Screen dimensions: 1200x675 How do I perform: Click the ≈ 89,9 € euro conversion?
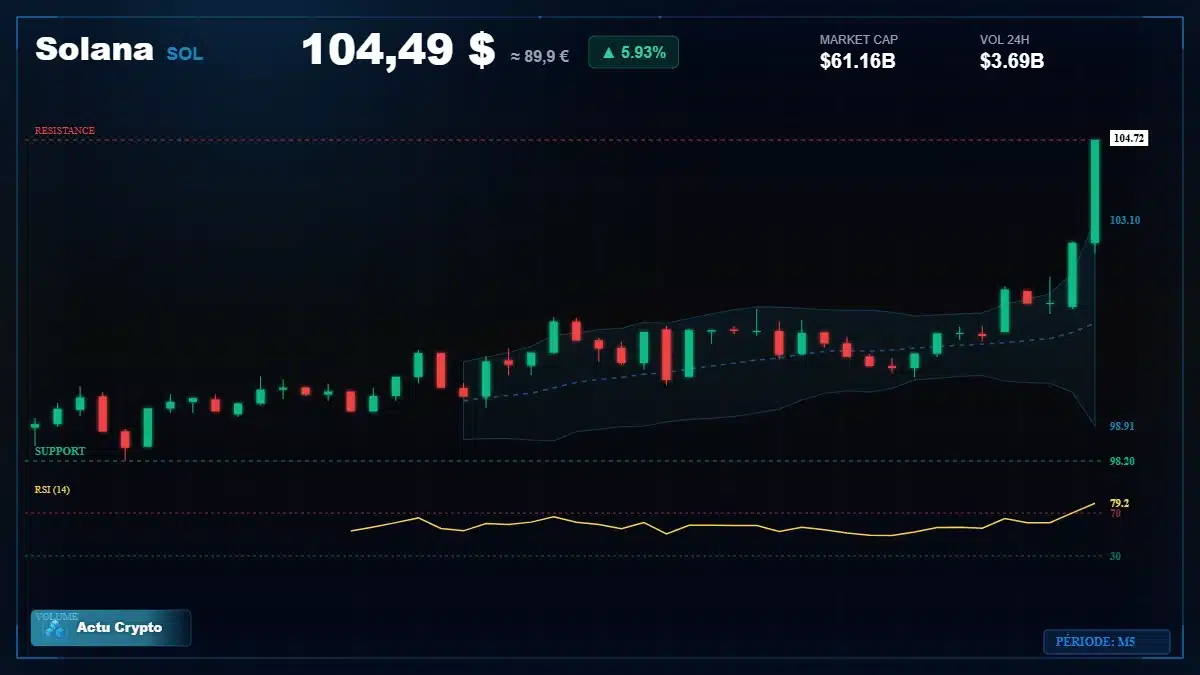(x=540, y=56)
